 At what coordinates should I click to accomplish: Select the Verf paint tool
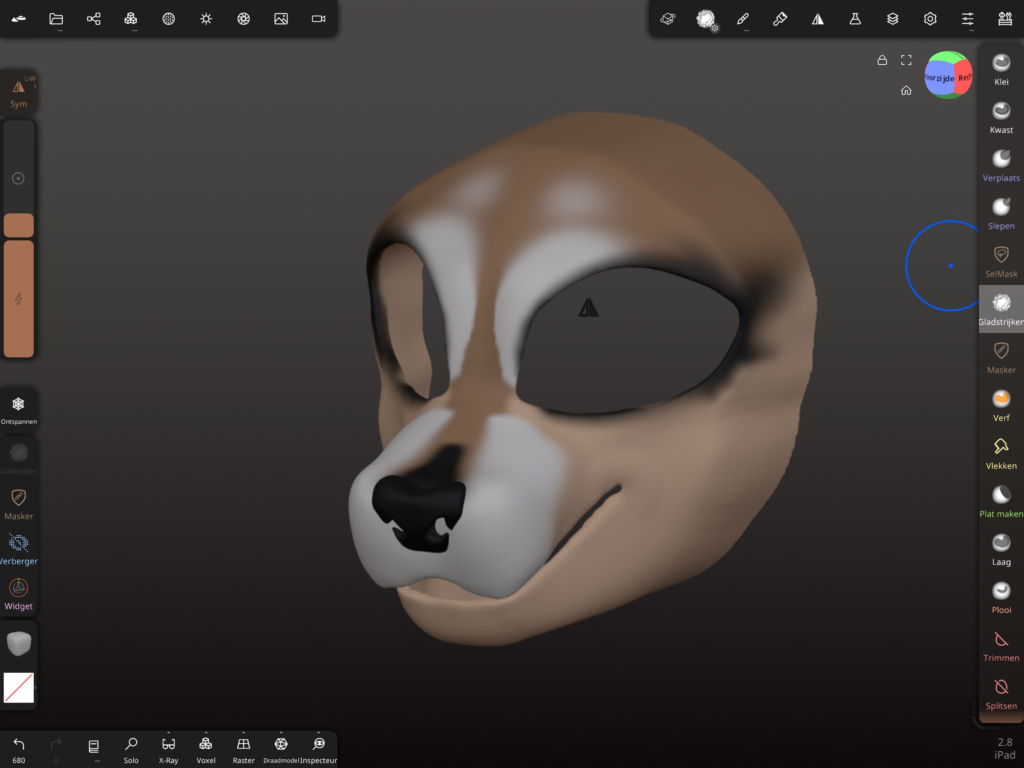tap(1000, 405)
